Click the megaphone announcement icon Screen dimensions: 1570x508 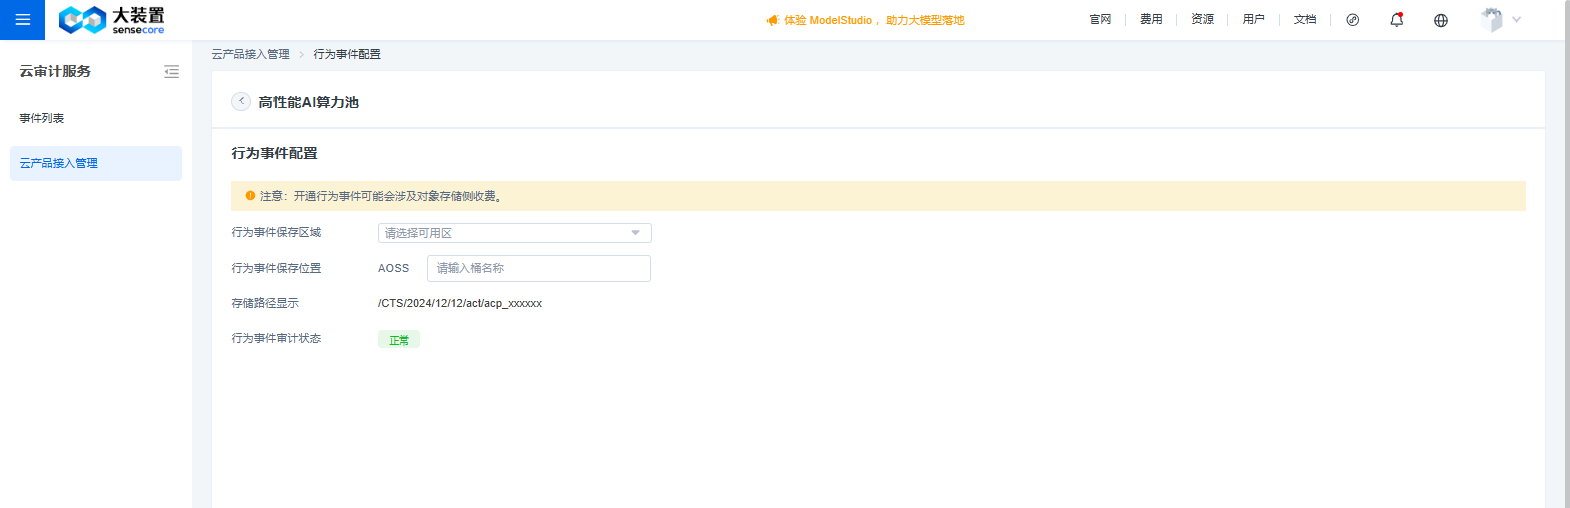point(773,20)
